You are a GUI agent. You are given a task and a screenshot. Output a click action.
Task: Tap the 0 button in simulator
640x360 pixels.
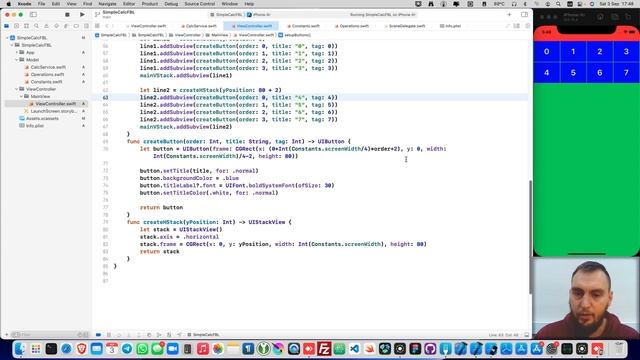click(x=547, y=51)
